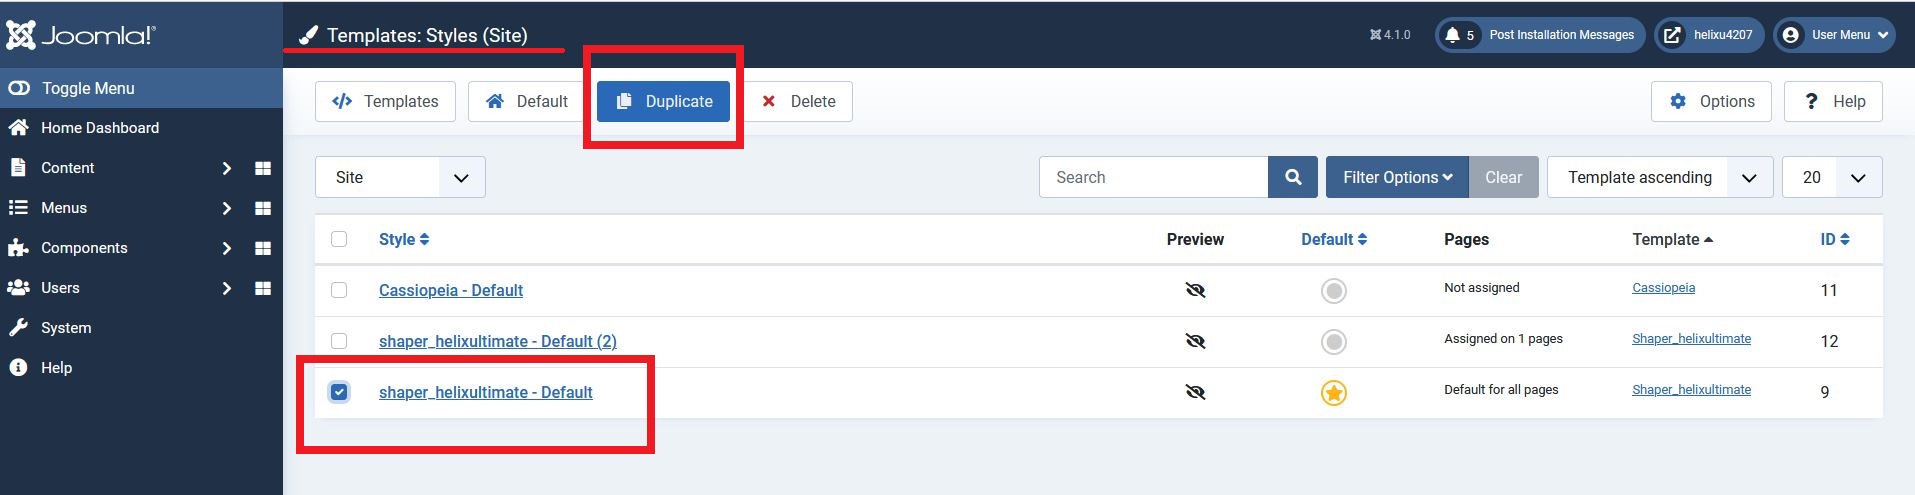Open Shaper_helixultimate template link in row 12
Screen dimensions: 1915x495
point(1691,339)
